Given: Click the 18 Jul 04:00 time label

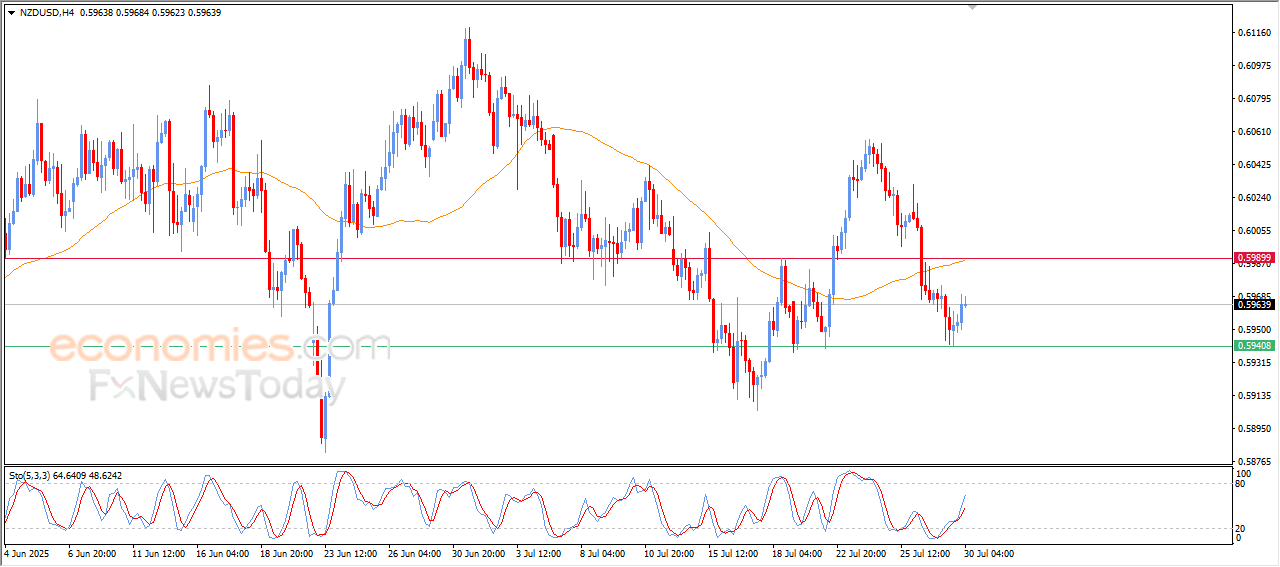Looking at the screenshot, I should (797, 553).
